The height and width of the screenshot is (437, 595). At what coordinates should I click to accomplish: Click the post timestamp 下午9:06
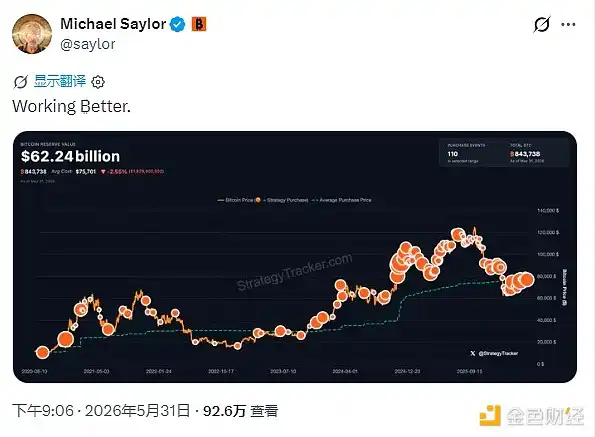point(43,411)
